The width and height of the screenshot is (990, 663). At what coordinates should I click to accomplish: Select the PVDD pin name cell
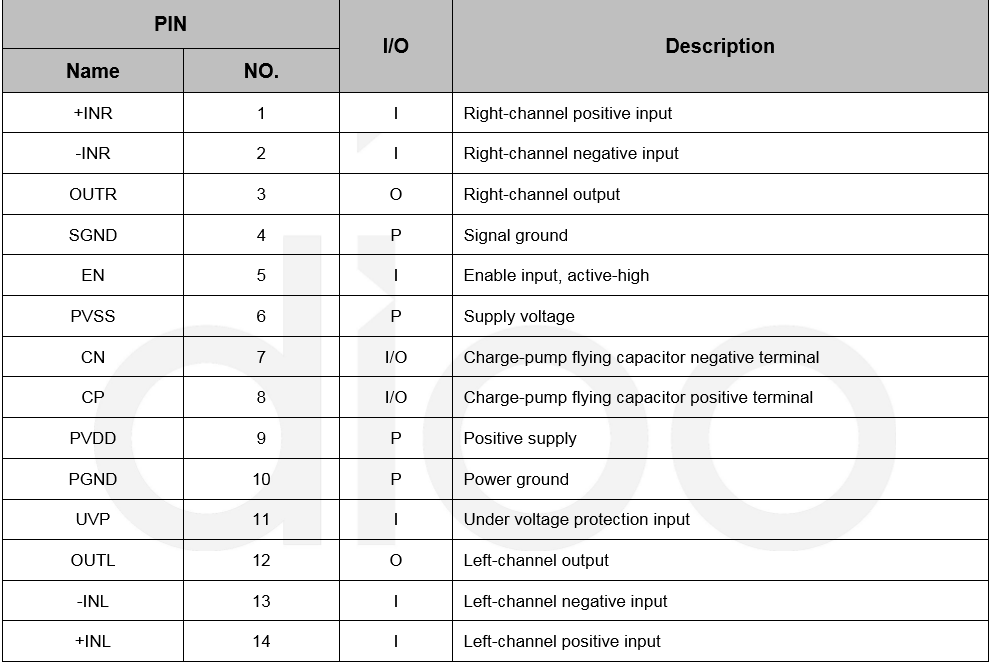(93, 438)
